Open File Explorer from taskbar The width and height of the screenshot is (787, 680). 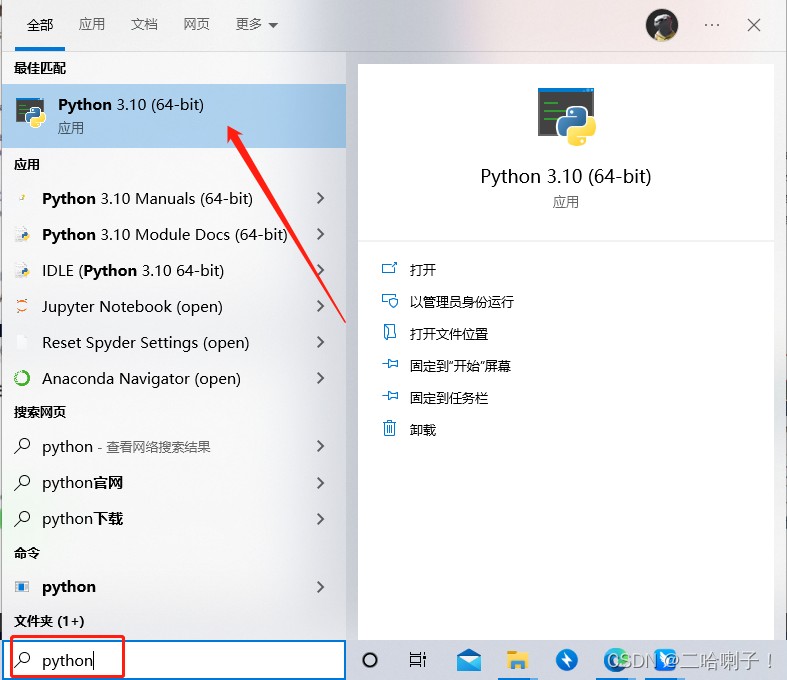click(517, 660)
